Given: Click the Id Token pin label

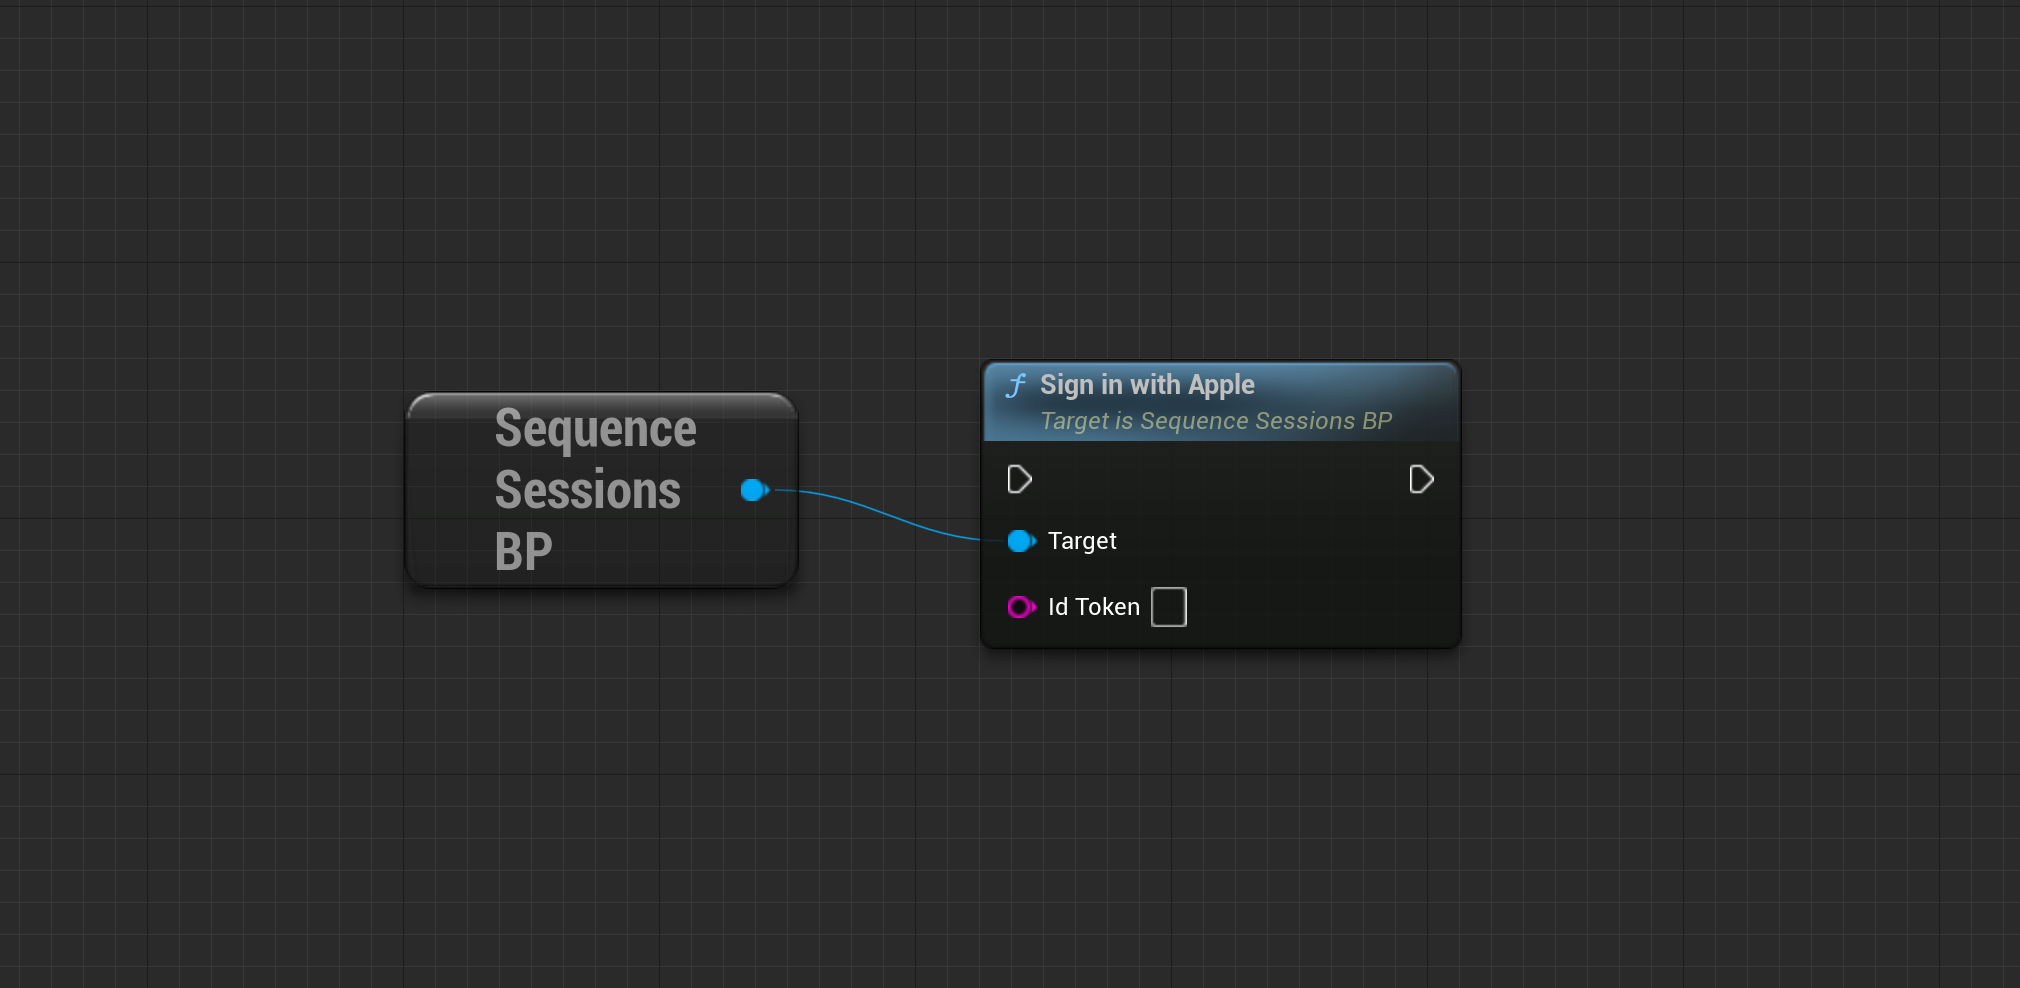Looking at the screenshot, I should 1094,607.
